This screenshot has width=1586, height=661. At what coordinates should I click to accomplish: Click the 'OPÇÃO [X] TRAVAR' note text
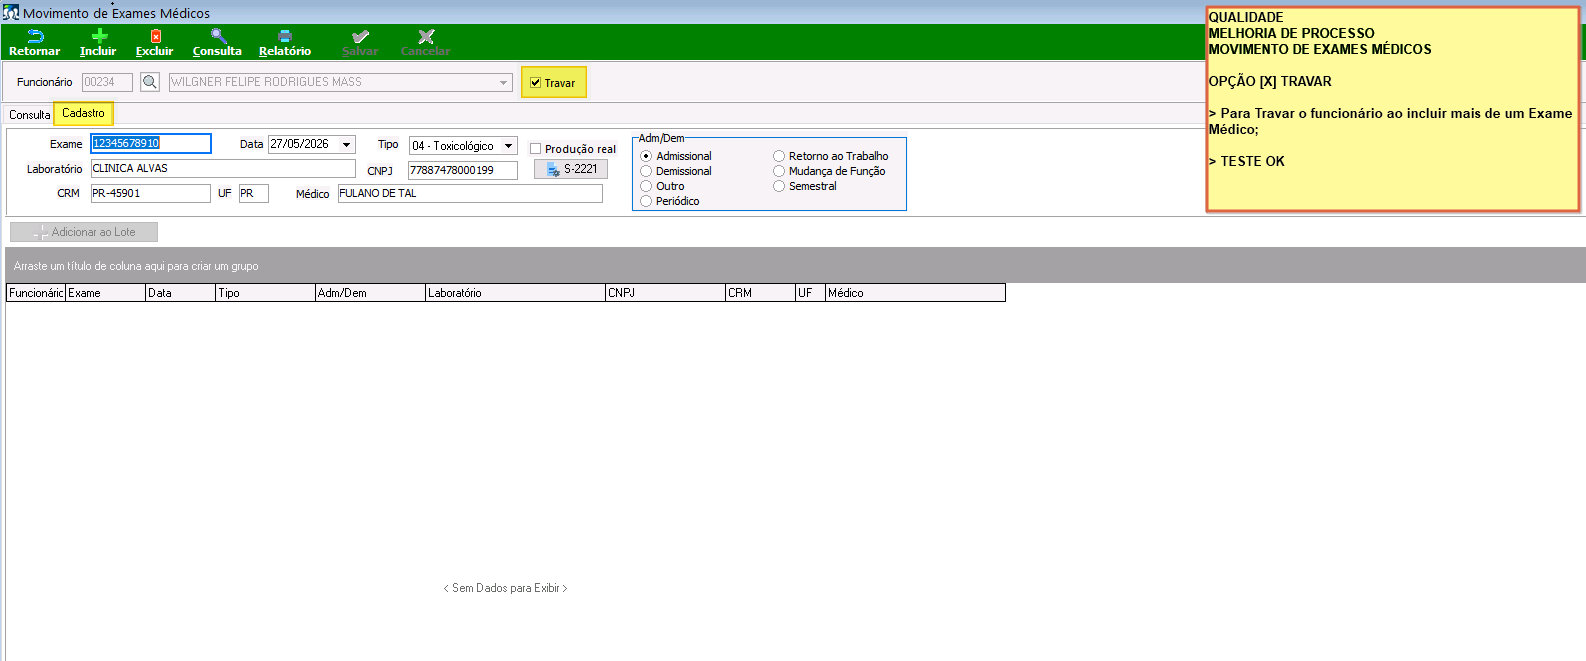tap(1270, 81)
